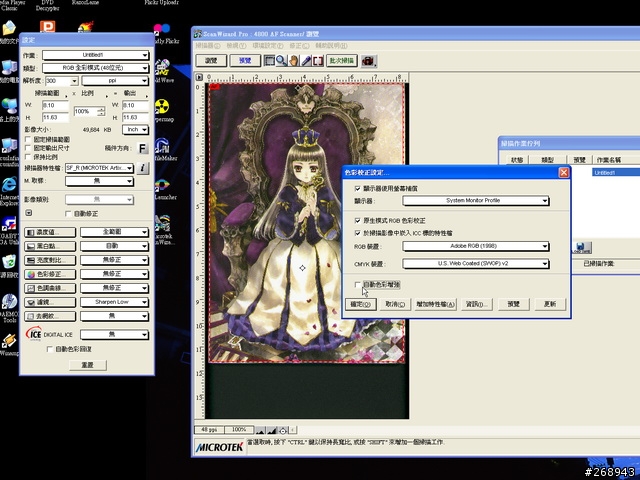Click the target icon in preview status bar

pos(283,430)
